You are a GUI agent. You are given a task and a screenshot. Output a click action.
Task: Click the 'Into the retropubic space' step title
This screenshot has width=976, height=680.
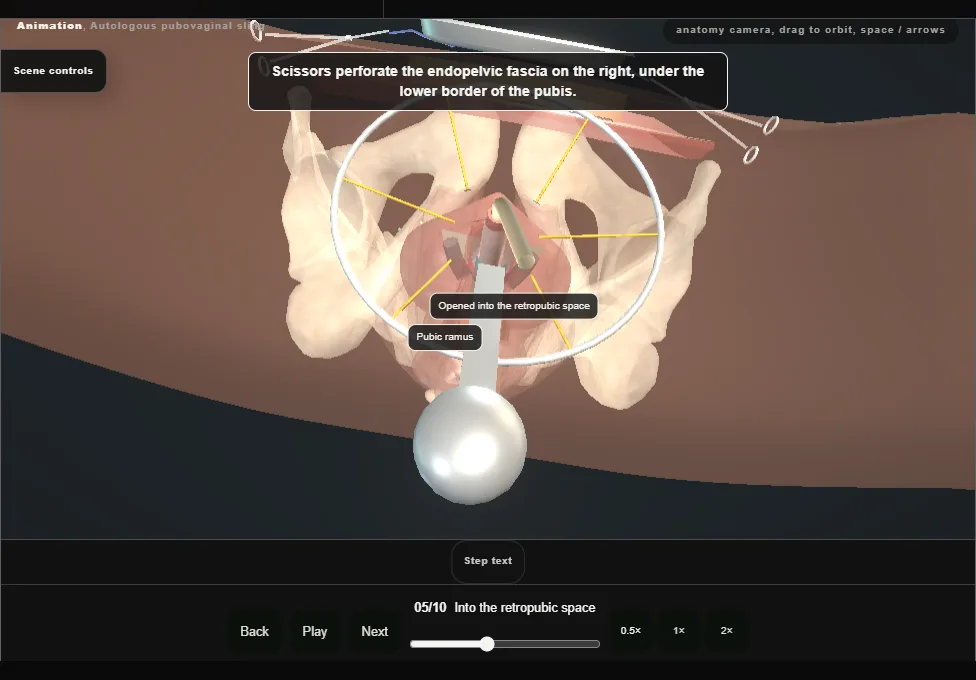[525, 608]
